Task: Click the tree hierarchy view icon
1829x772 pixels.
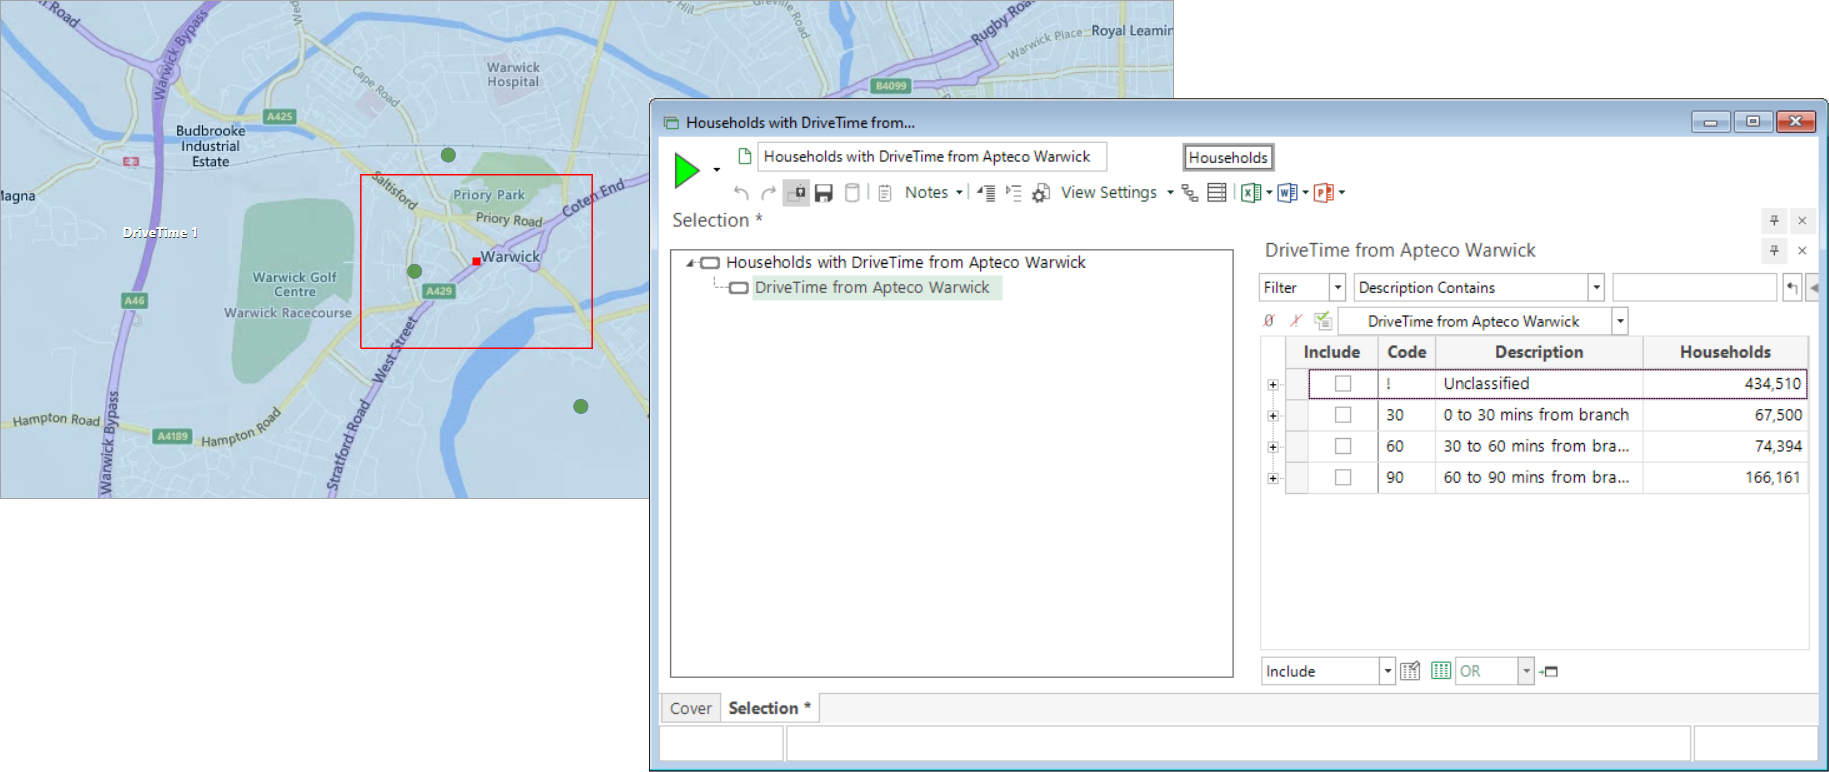Action: (x=1190, y=193)
